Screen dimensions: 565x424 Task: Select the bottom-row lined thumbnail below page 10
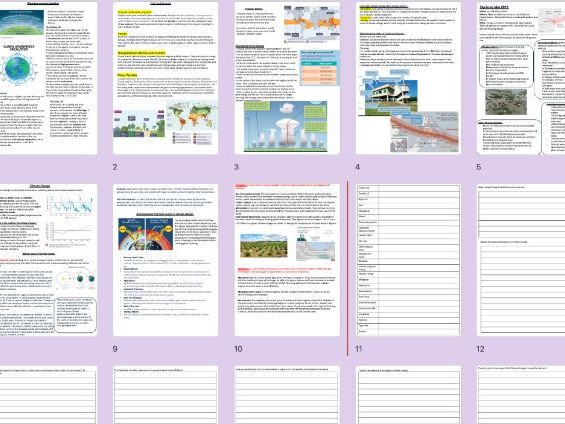tap(287, 395)
